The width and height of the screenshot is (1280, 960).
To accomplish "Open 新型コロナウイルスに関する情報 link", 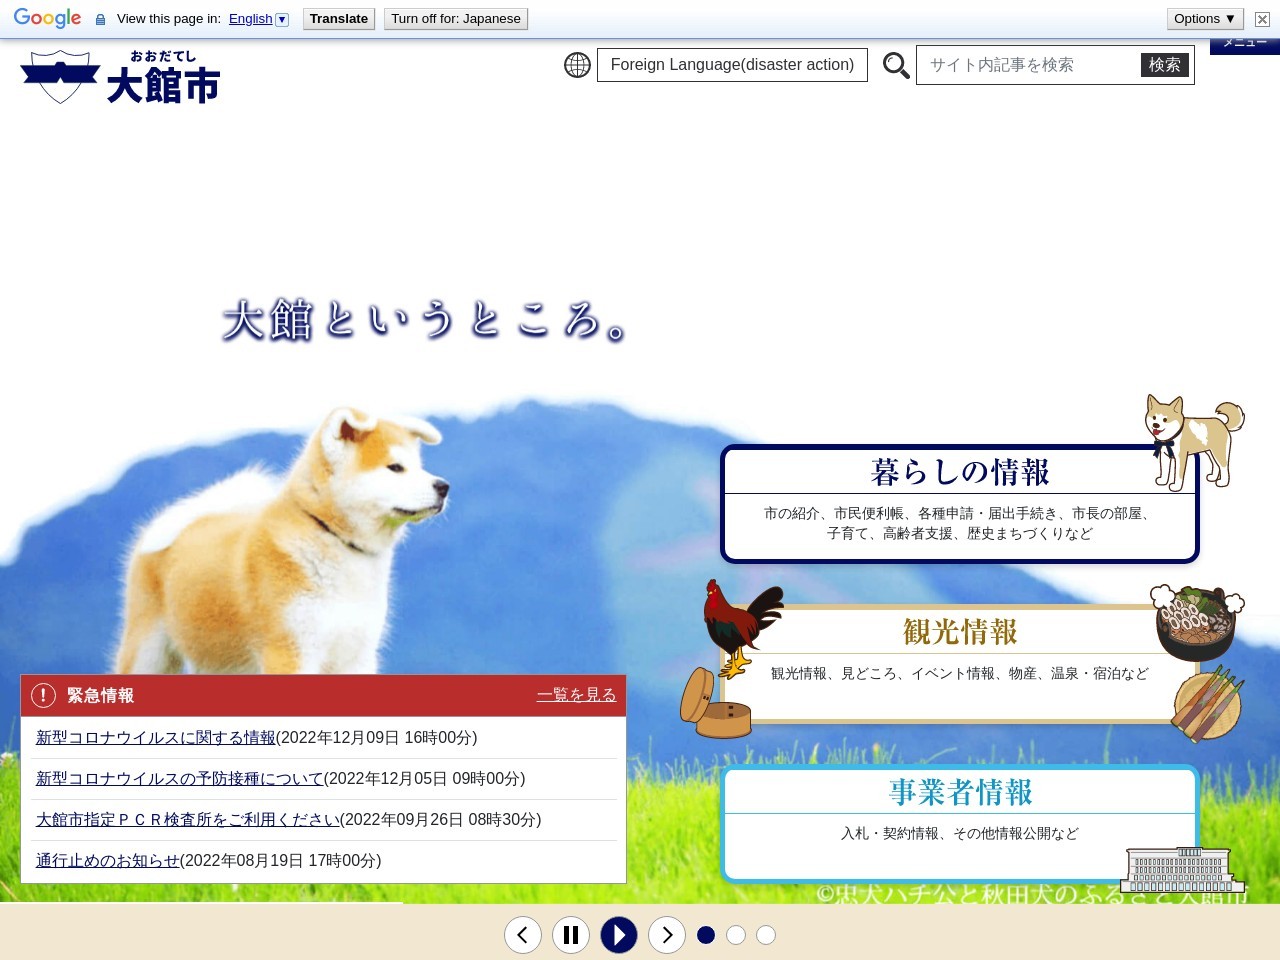I will [x=155, y=738].
